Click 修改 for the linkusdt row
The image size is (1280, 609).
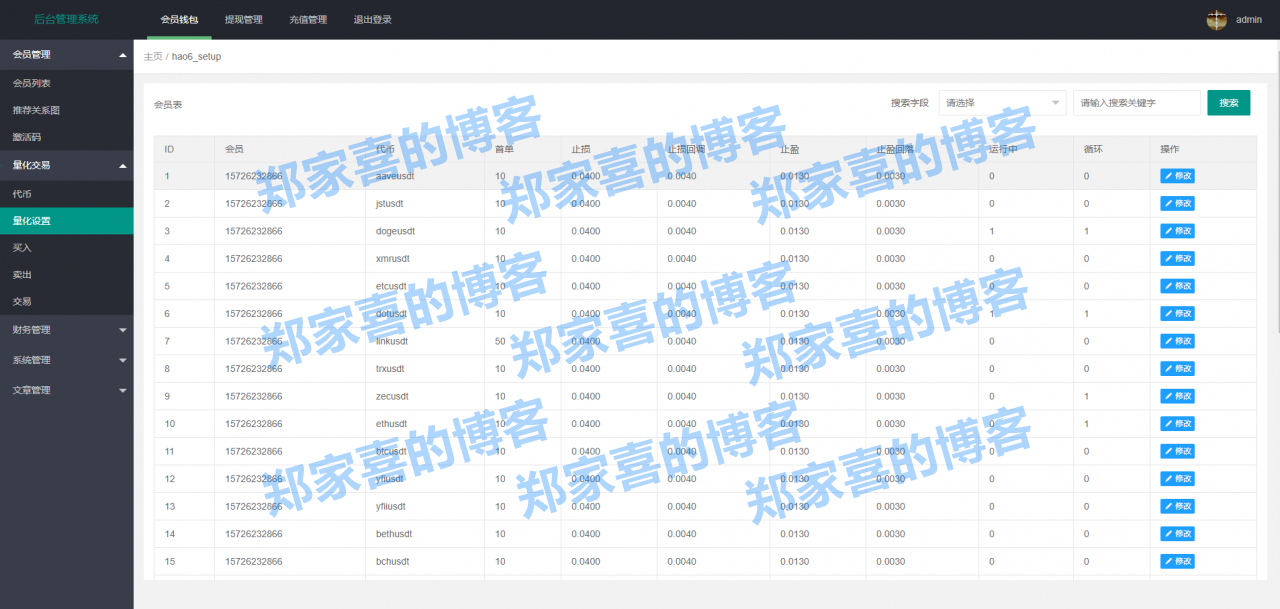pyautogui.click(x=1177, y=341)
